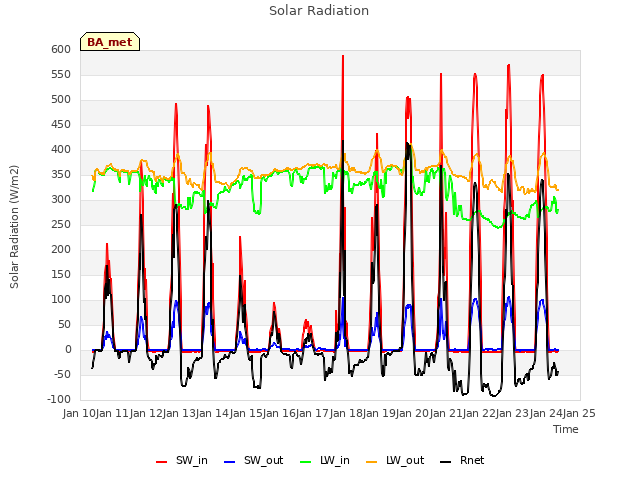Click the Jan 22 x-axis date label
Screen dimensions: 640x480
point(479,414)
